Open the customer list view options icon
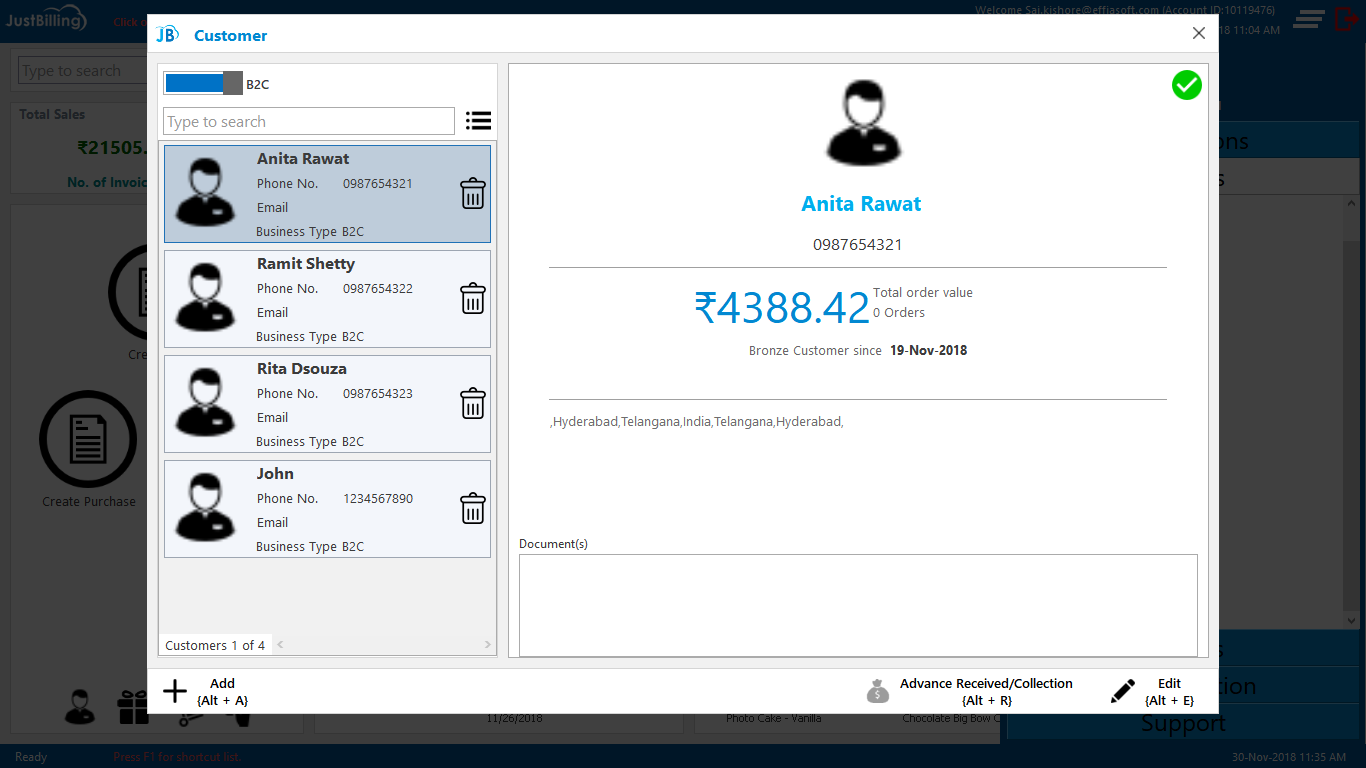Screen dimensions: 1366x768 [x=478, y=121]
